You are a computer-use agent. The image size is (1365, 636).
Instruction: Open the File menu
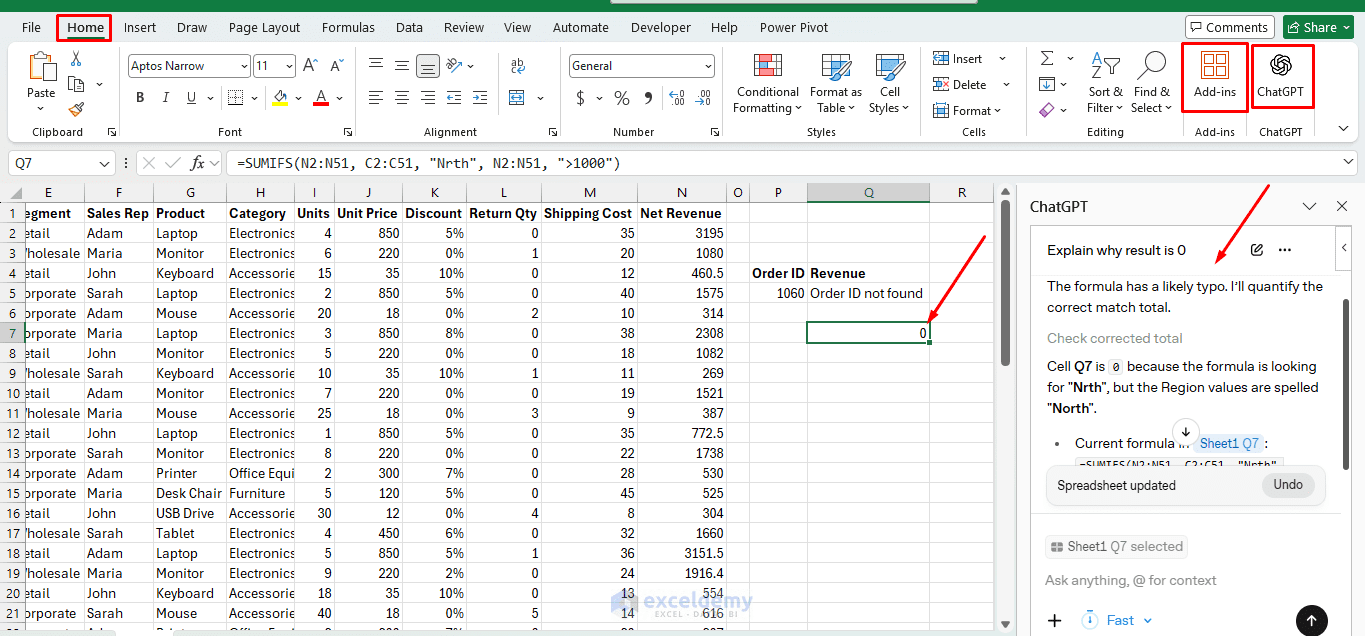31,27
